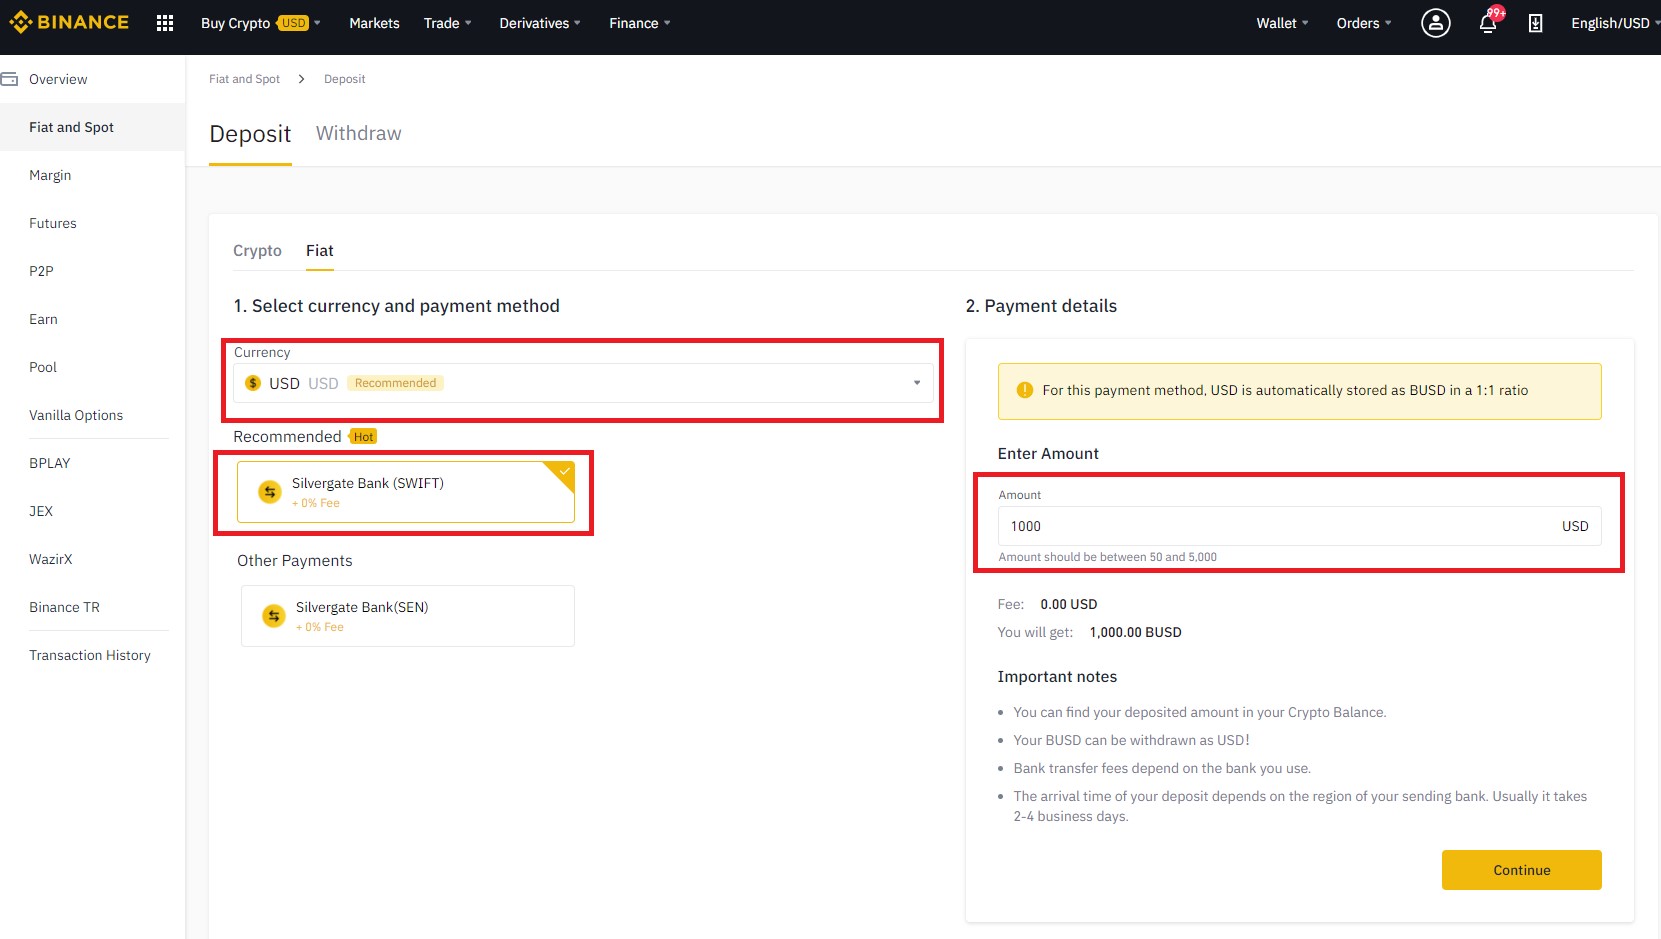The height and width of the screenshot is (939, 1661).
Task: Click the Silvergate Bank (SWIFT) swap icon
Action: pyautogui.click(x=270, y=492)
